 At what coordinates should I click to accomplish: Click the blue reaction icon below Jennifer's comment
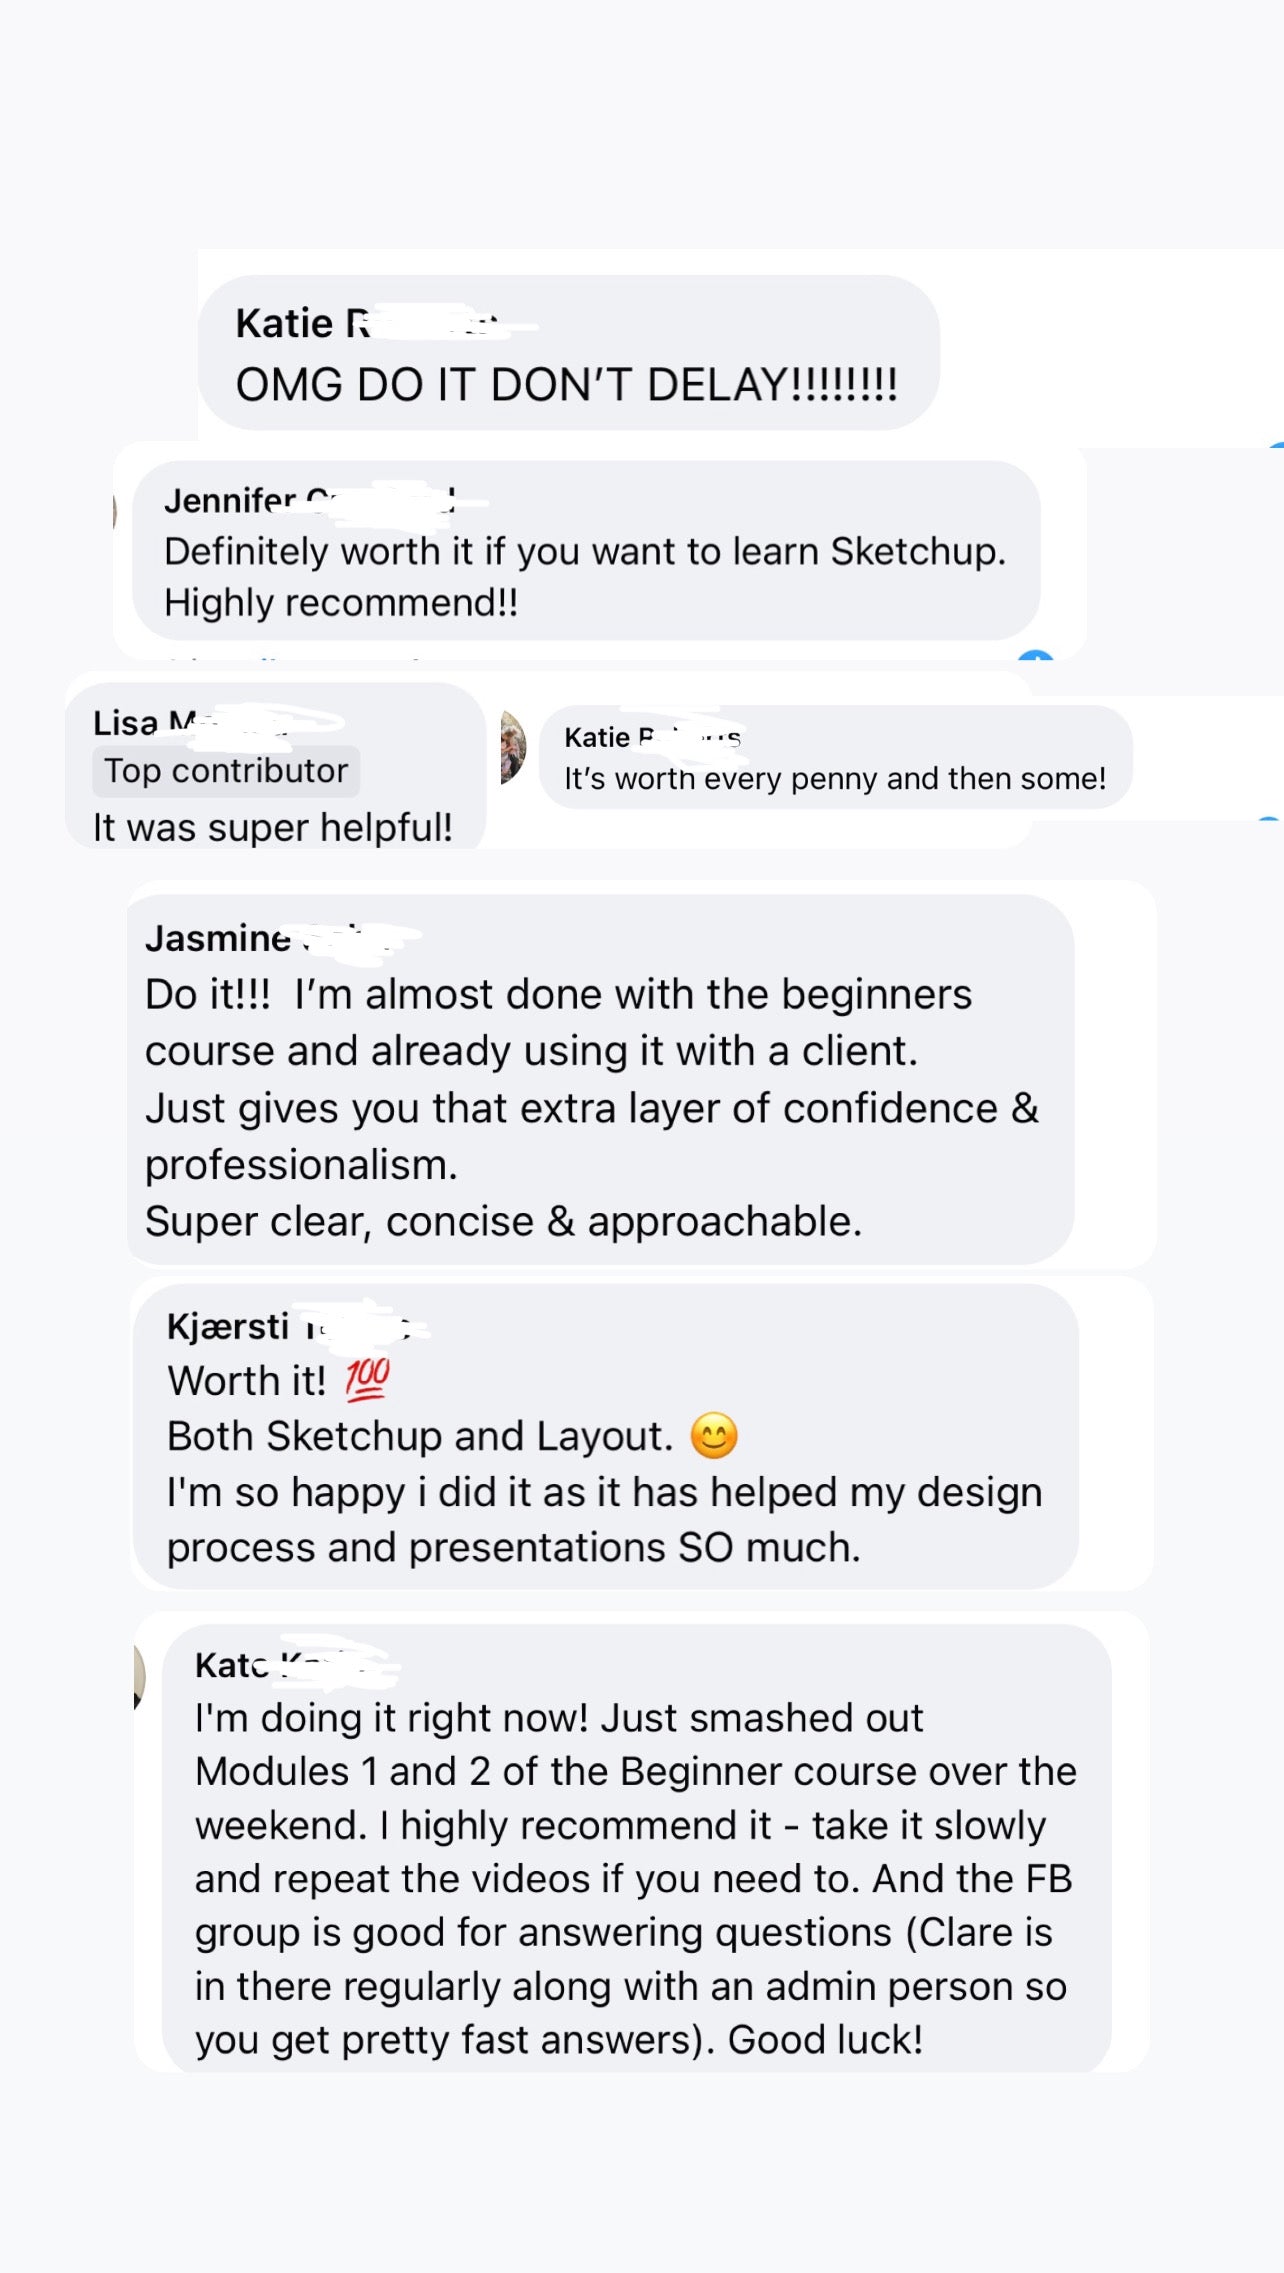click(x=1035, y=655)
